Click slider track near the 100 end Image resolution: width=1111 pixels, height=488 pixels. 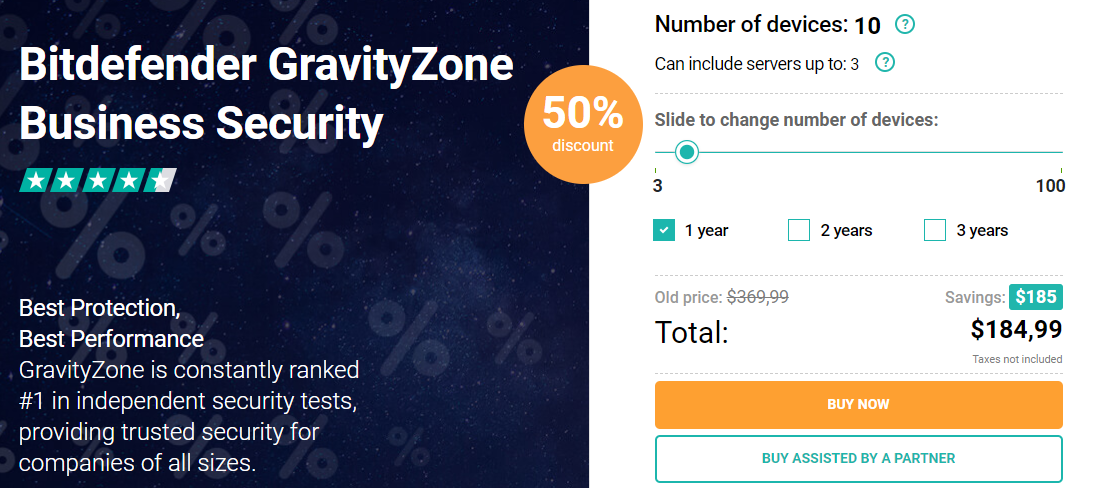(1049, 152)
